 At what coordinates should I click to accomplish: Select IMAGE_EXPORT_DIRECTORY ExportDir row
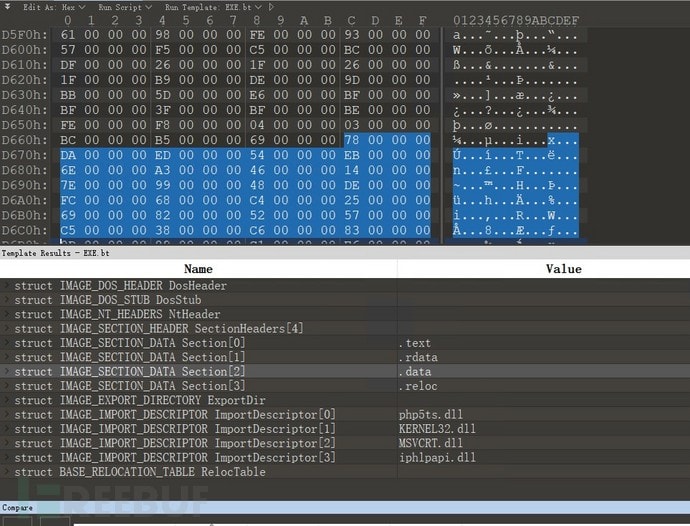(345, 400)
